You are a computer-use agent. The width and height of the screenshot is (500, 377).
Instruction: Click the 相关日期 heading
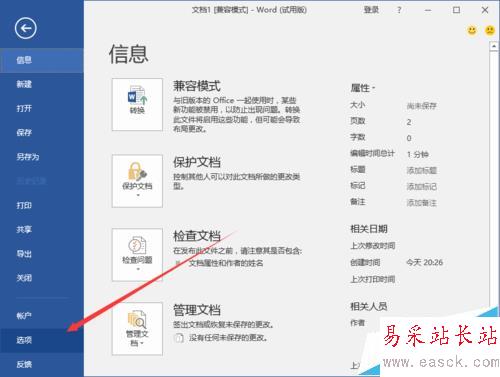tap(369, 229)
